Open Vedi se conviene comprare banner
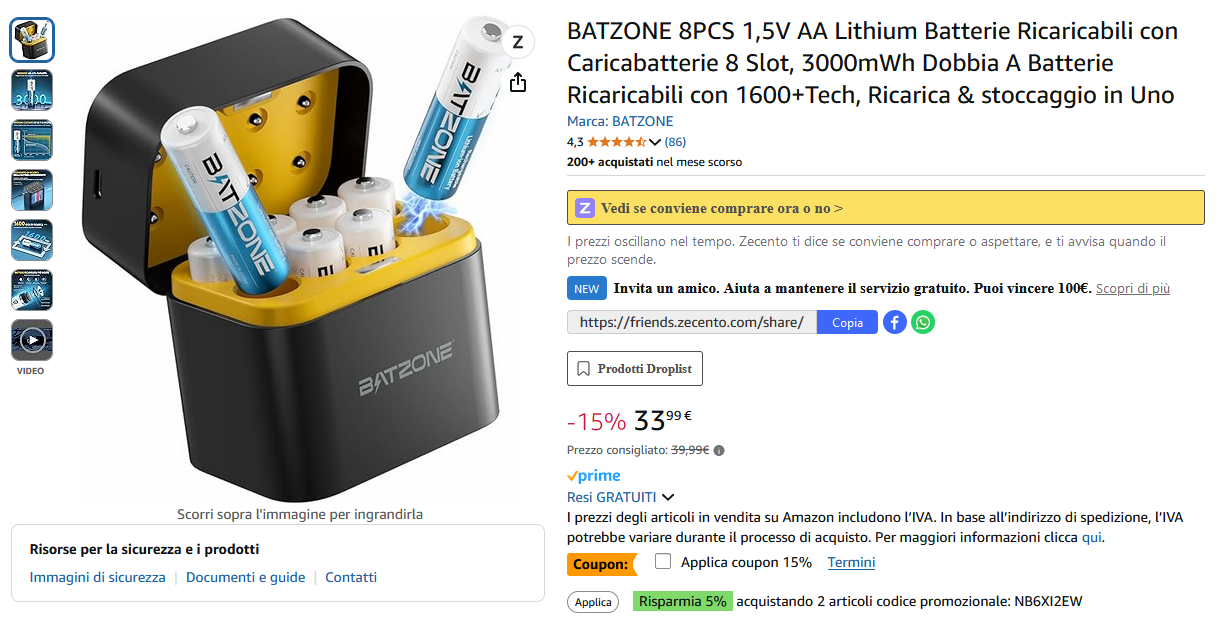 886,208
